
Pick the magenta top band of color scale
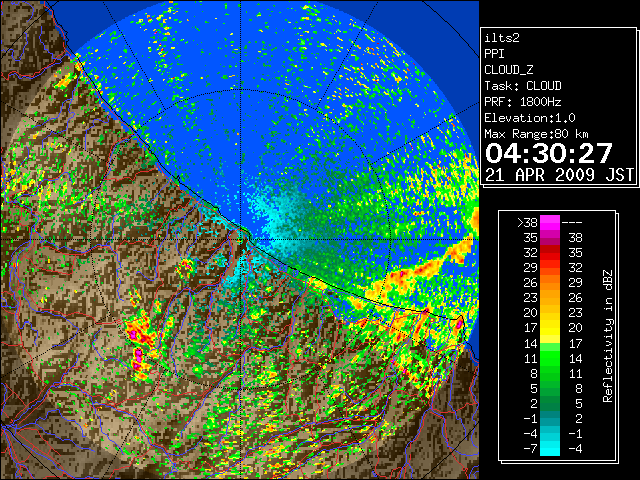click(x=550, y=223)
